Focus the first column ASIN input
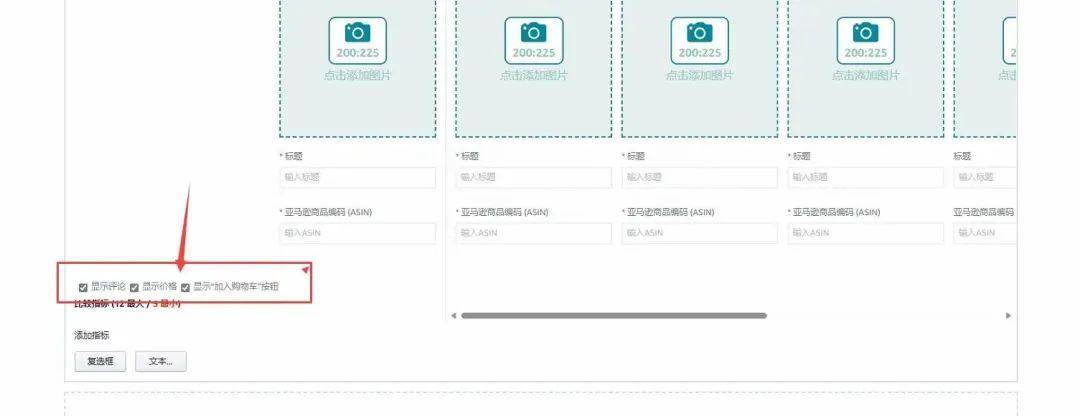 click(x=357, y=233)
